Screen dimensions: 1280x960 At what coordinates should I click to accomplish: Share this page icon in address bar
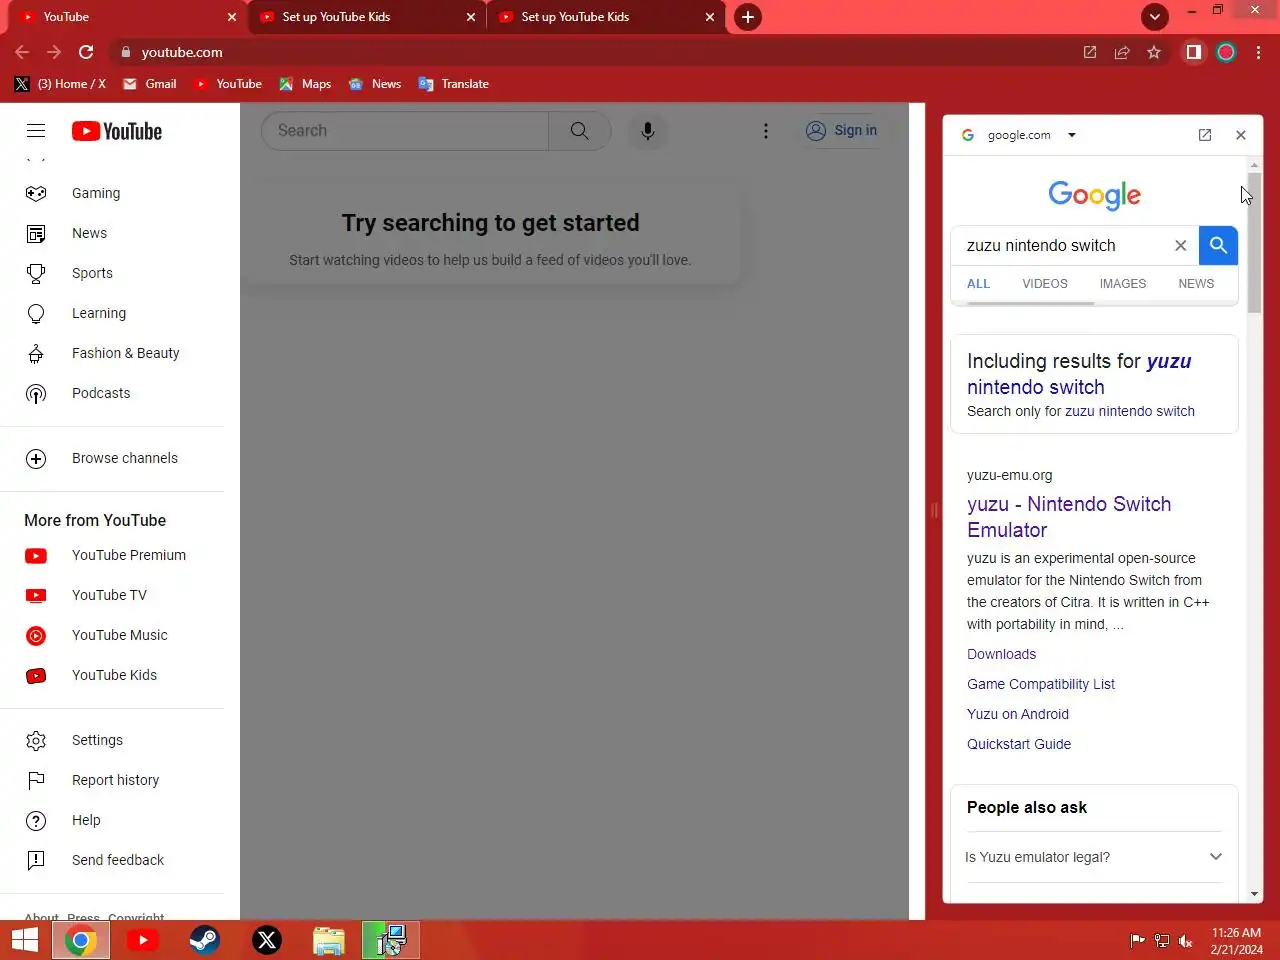(x=1122, y=52)
